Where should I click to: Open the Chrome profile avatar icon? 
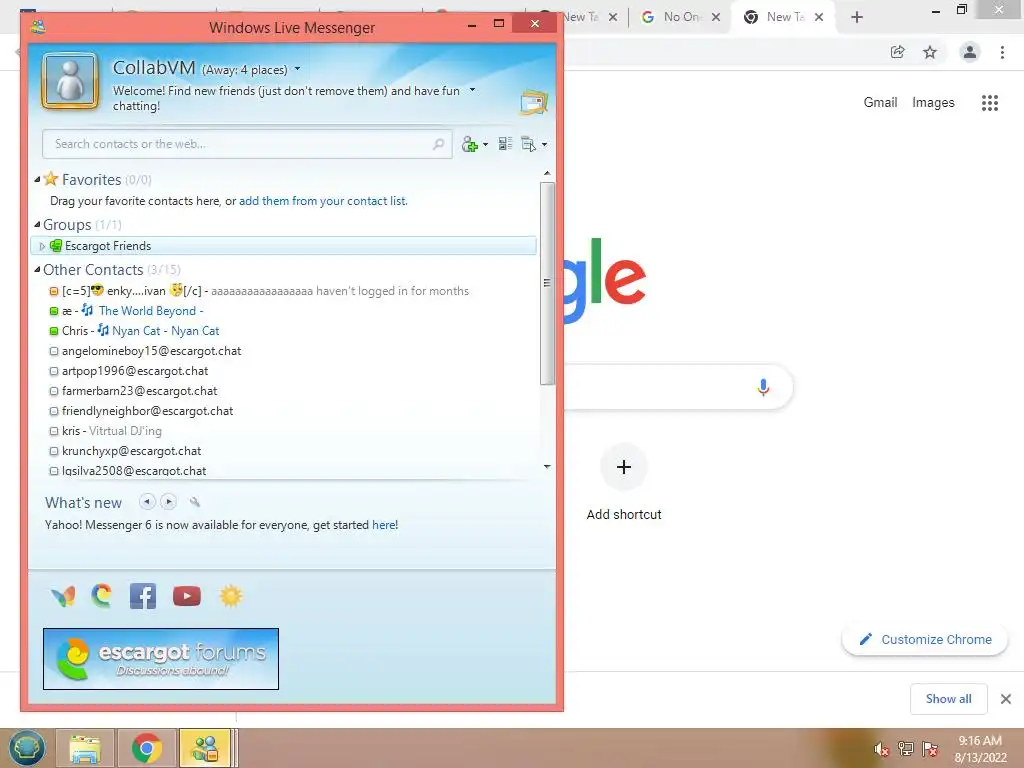point(970,52)
